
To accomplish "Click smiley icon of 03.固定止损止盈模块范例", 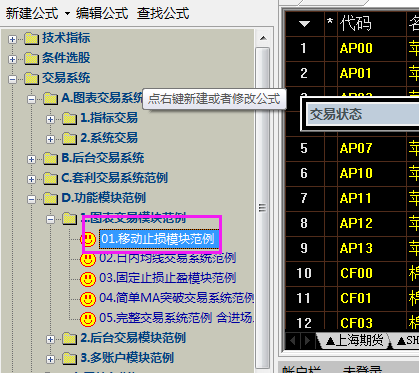I will [x=88, y=279].
